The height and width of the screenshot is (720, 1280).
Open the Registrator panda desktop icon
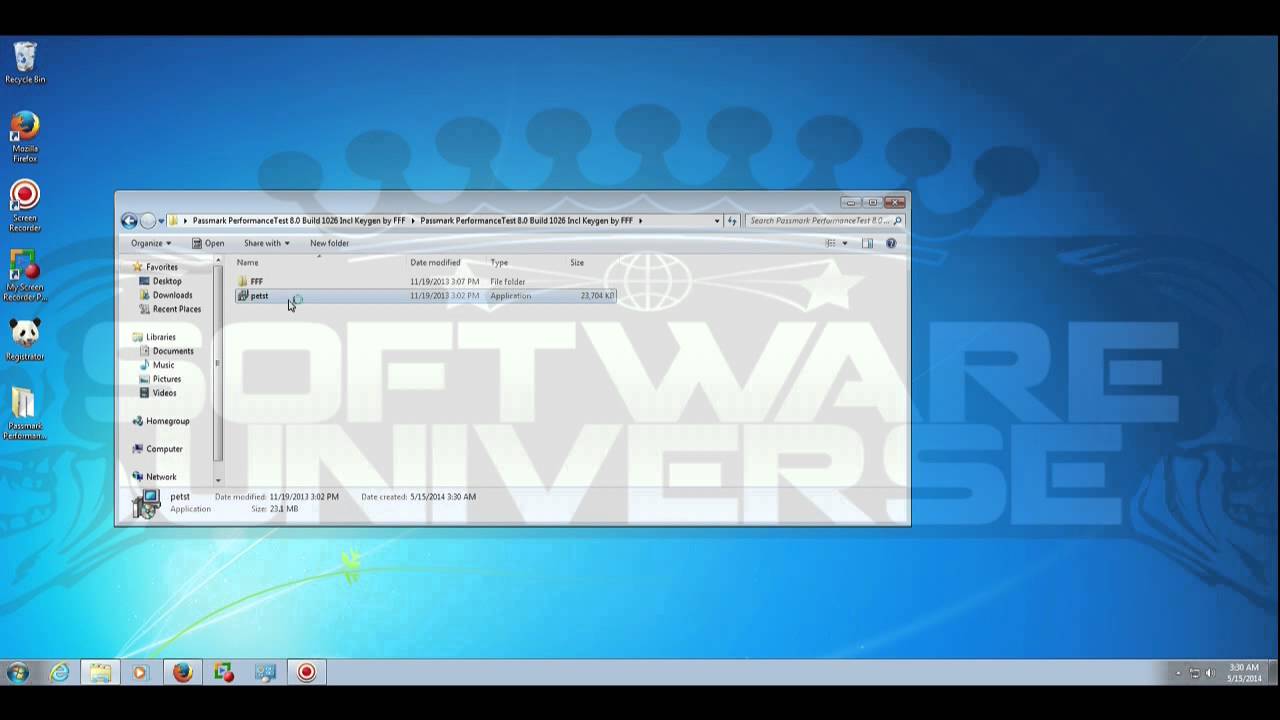point(25,340)
